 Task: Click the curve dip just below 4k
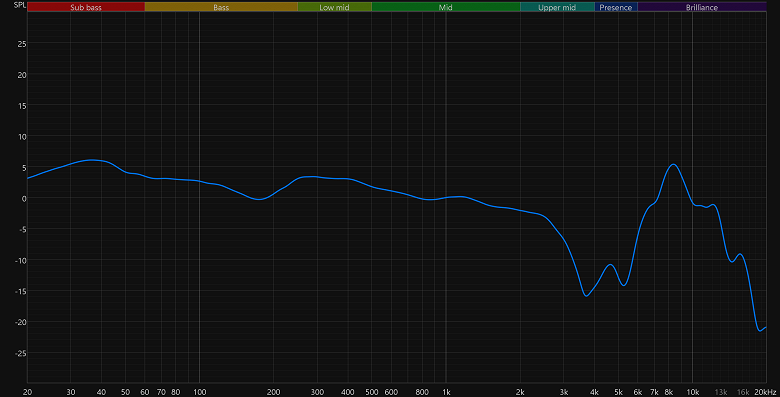click(586, 296)
